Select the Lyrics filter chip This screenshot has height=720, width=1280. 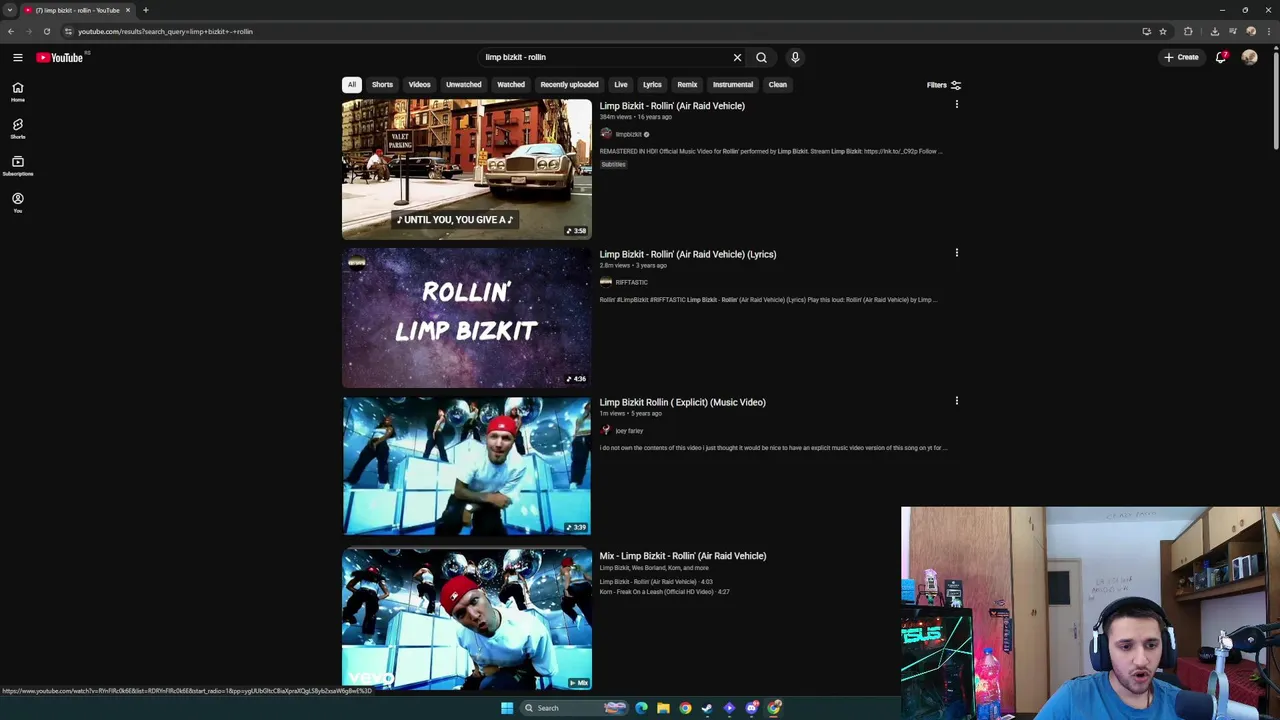click(652, 85)
